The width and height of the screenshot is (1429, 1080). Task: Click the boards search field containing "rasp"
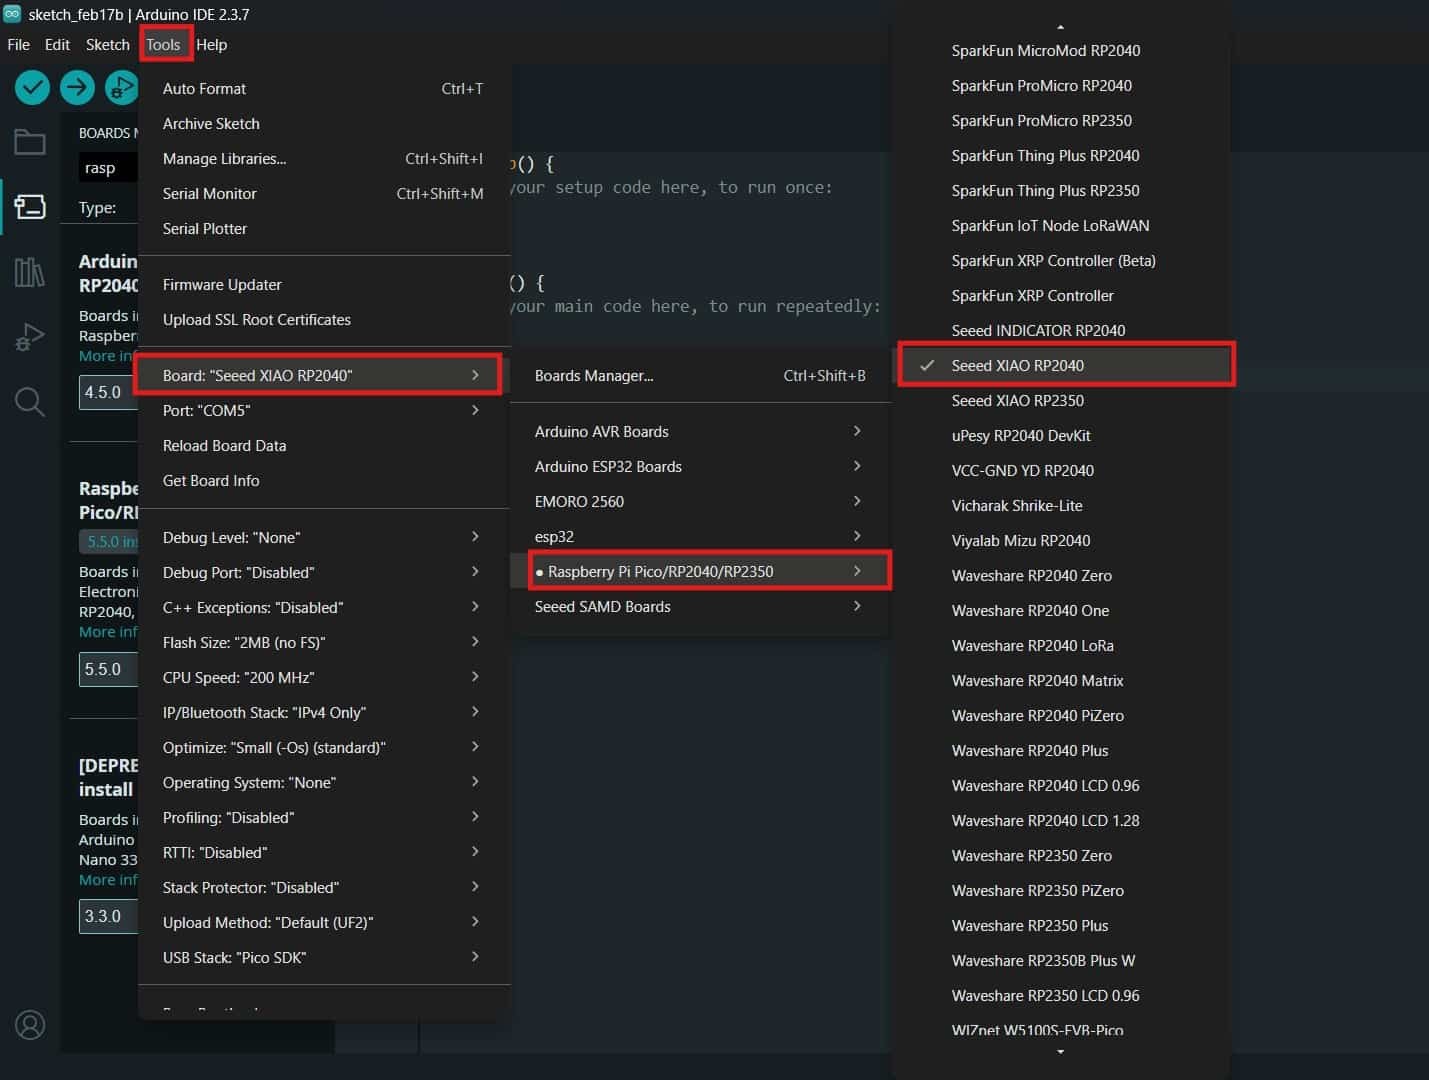click(108, 168)
